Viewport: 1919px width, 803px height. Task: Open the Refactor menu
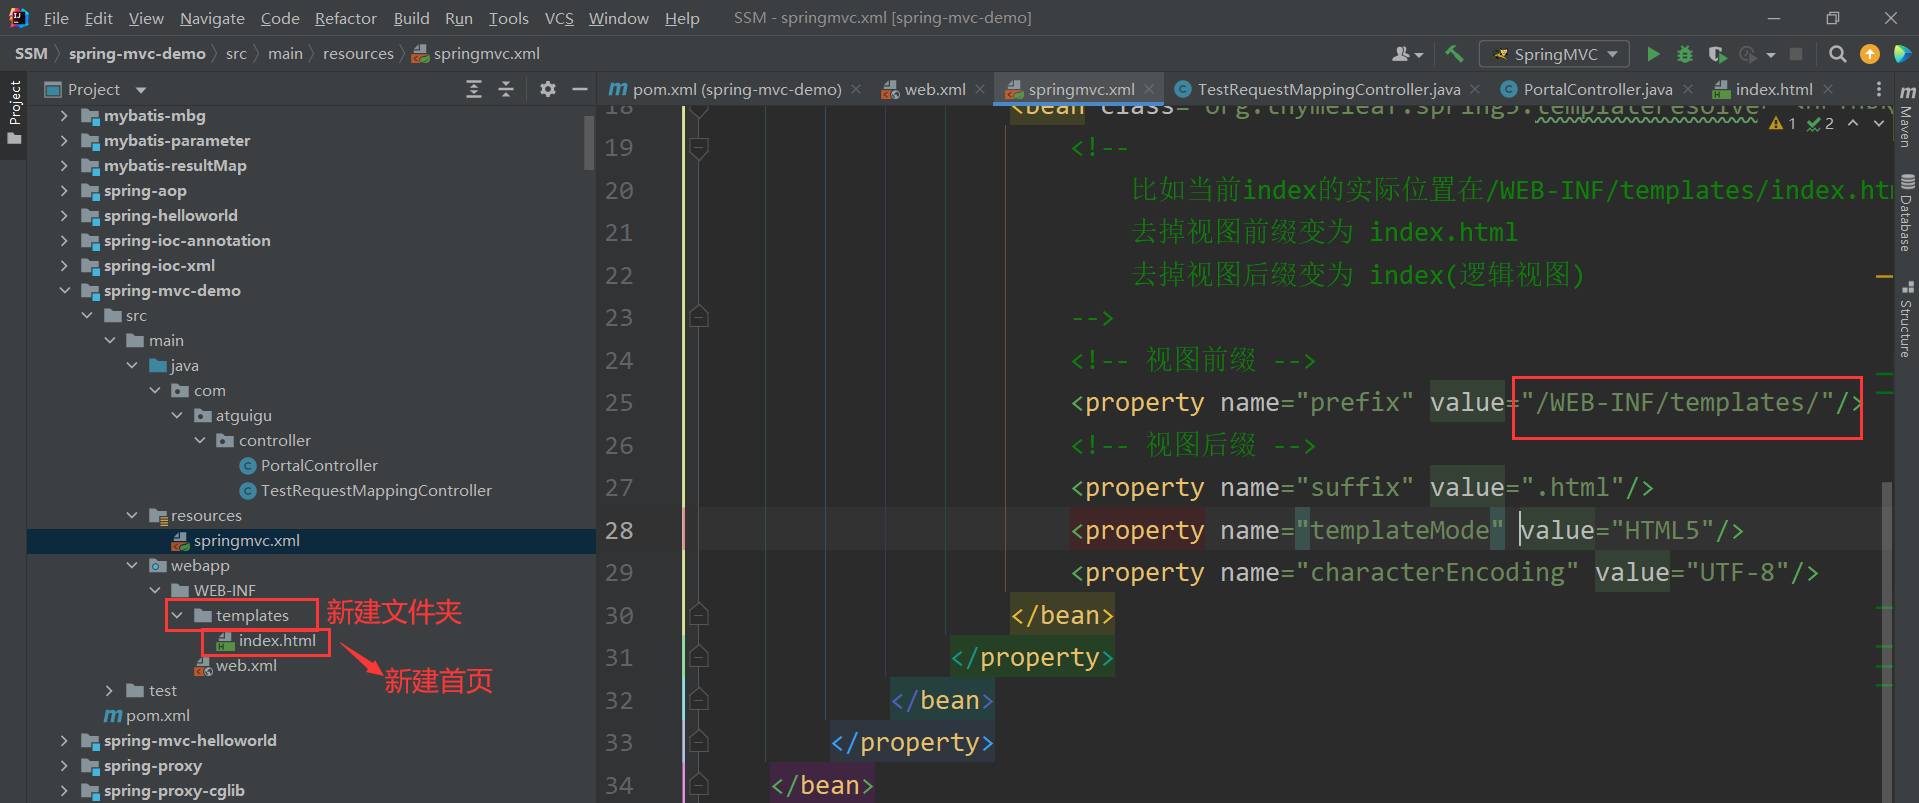(x=346, y=18)
